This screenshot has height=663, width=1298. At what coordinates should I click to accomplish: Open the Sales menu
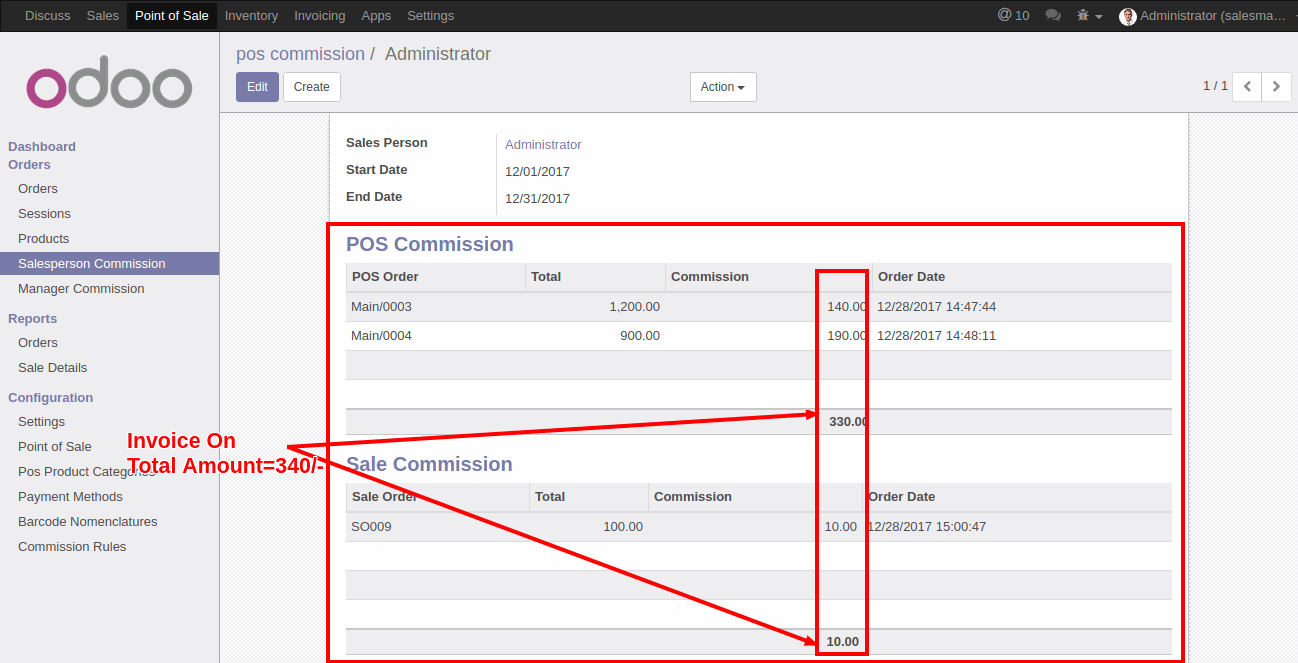[103, 16]
